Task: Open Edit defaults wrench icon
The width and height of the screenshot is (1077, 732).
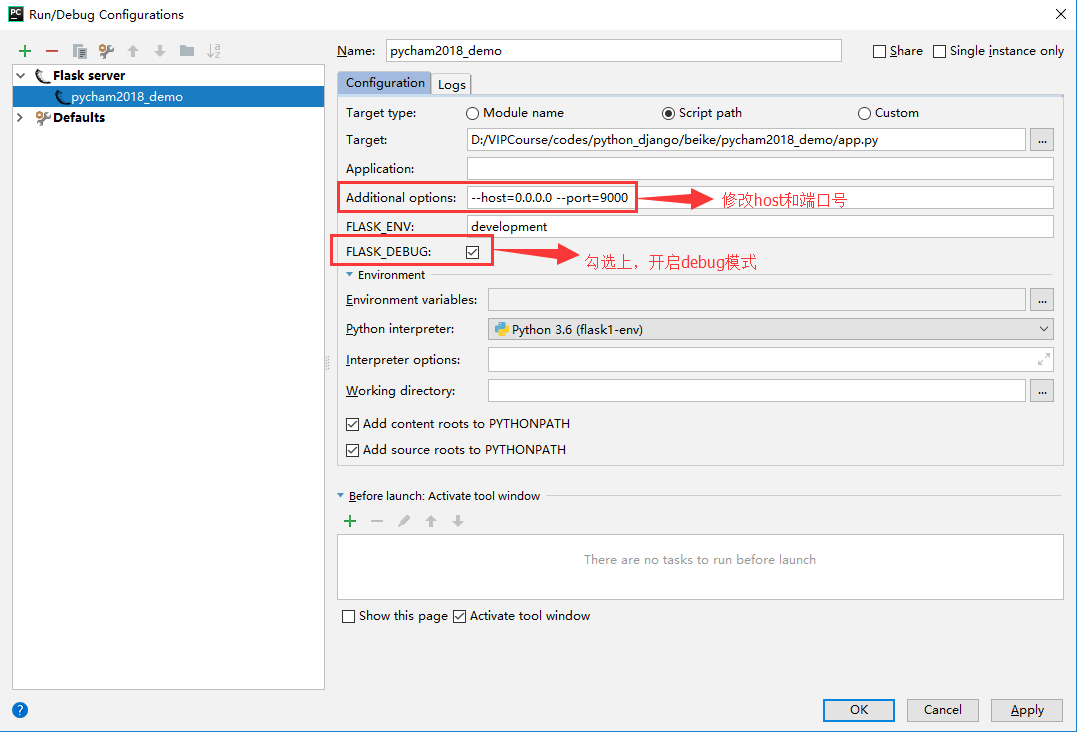Action: point(106,51)
